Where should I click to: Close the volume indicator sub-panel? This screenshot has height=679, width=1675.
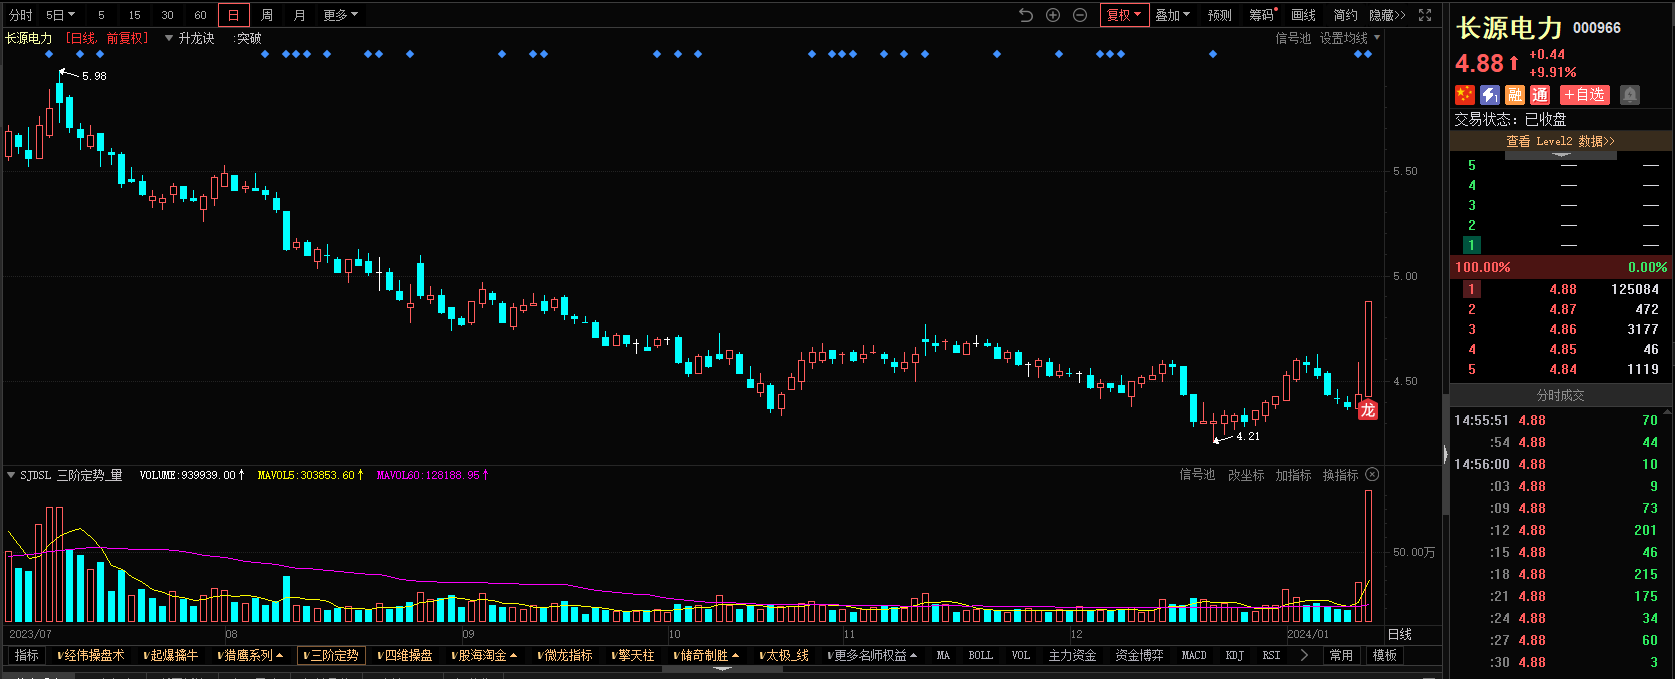pos(1372,475)
